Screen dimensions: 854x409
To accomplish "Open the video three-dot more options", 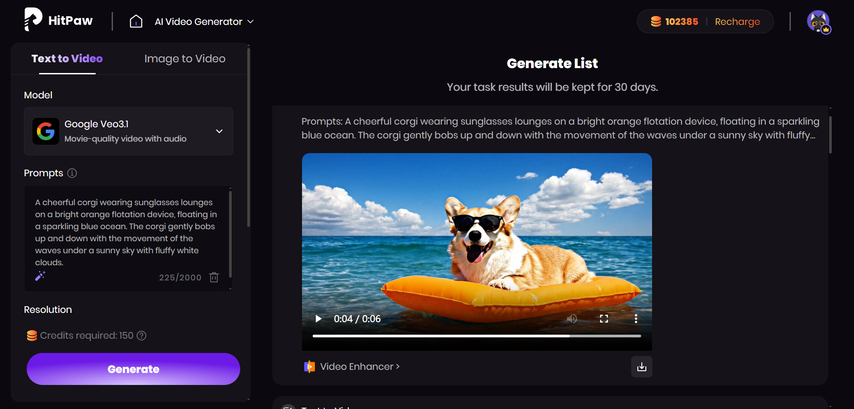I will coord(636,319).
